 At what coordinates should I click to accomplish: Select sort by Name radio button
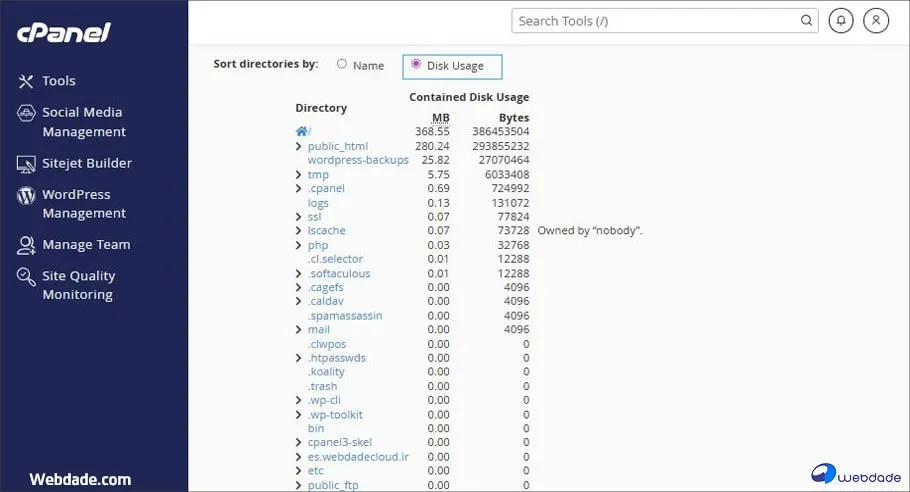(342, 64)
